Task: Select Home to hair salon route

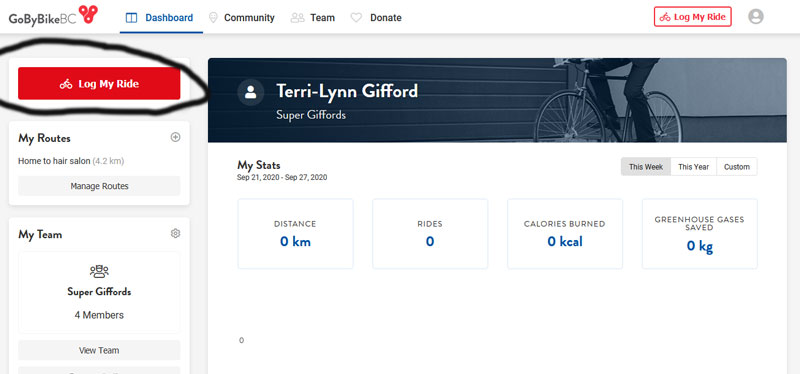Action: 71,161
